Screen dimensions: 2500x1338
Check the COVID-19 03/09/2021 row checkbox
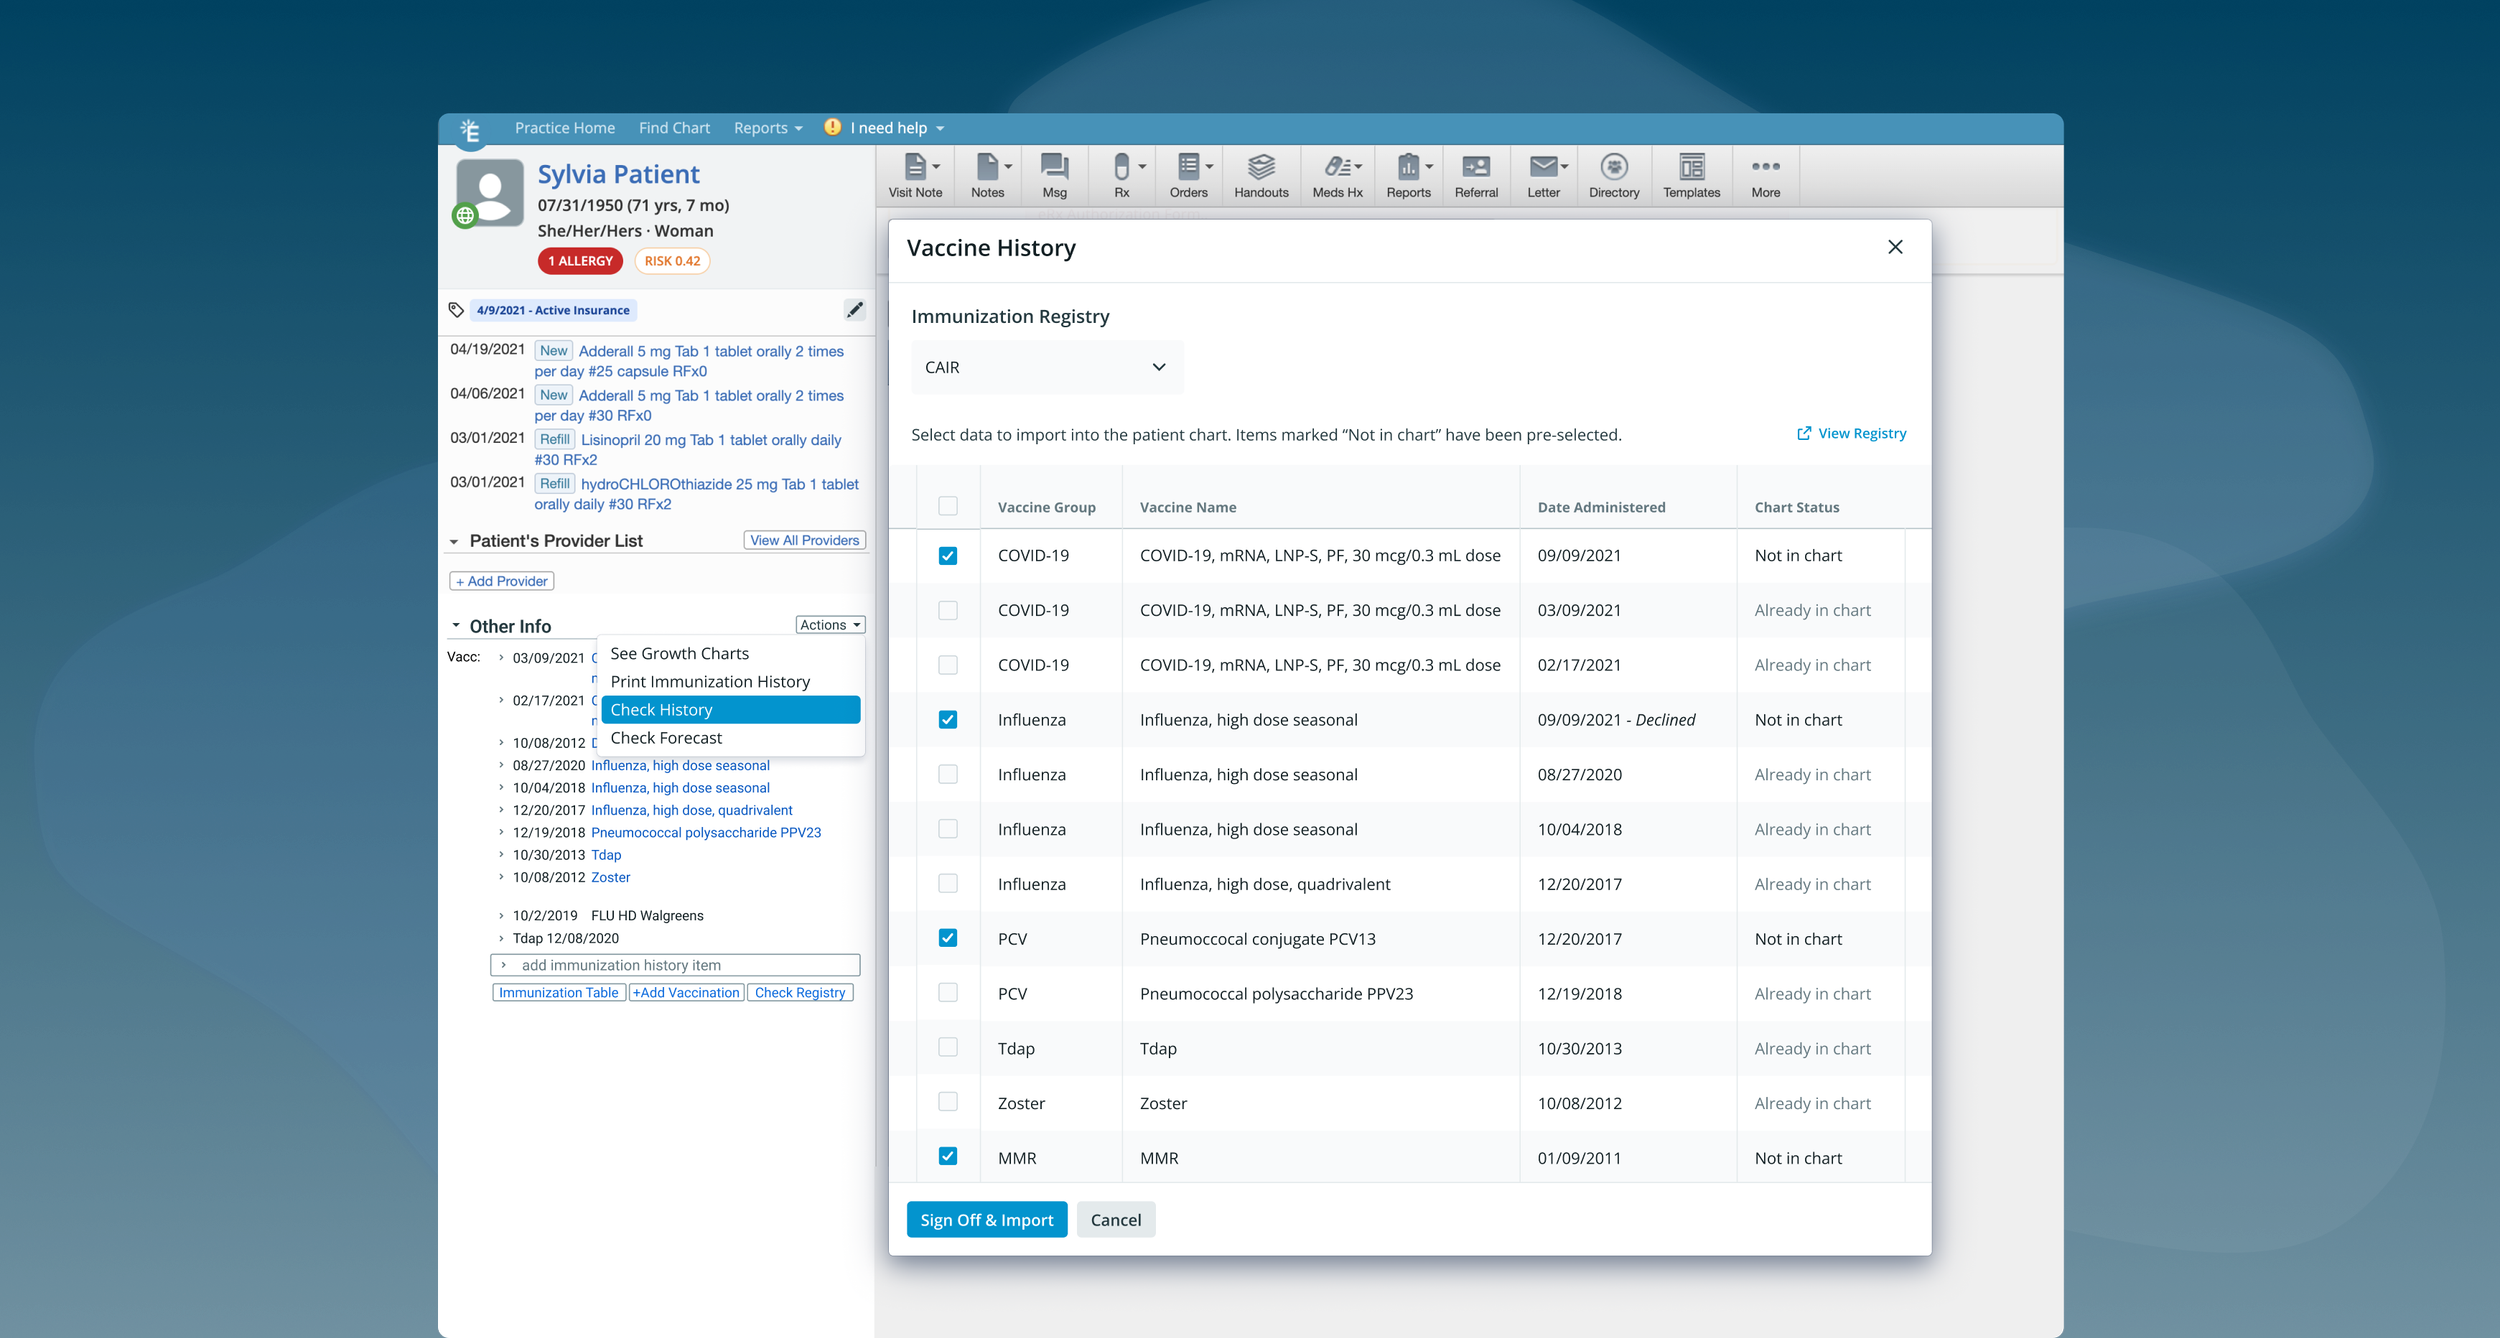pyautogui.click(x=948, y=610)
